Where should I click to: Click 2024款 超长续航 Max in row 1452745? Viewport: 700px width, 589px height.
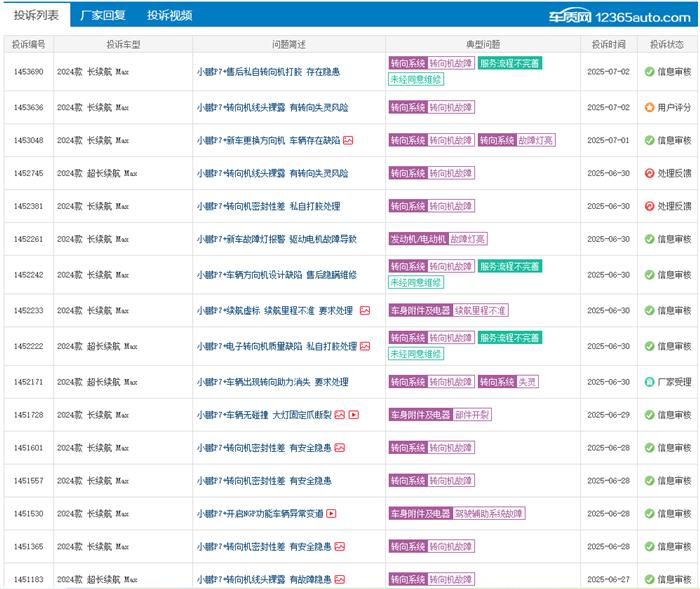point(97,173)
